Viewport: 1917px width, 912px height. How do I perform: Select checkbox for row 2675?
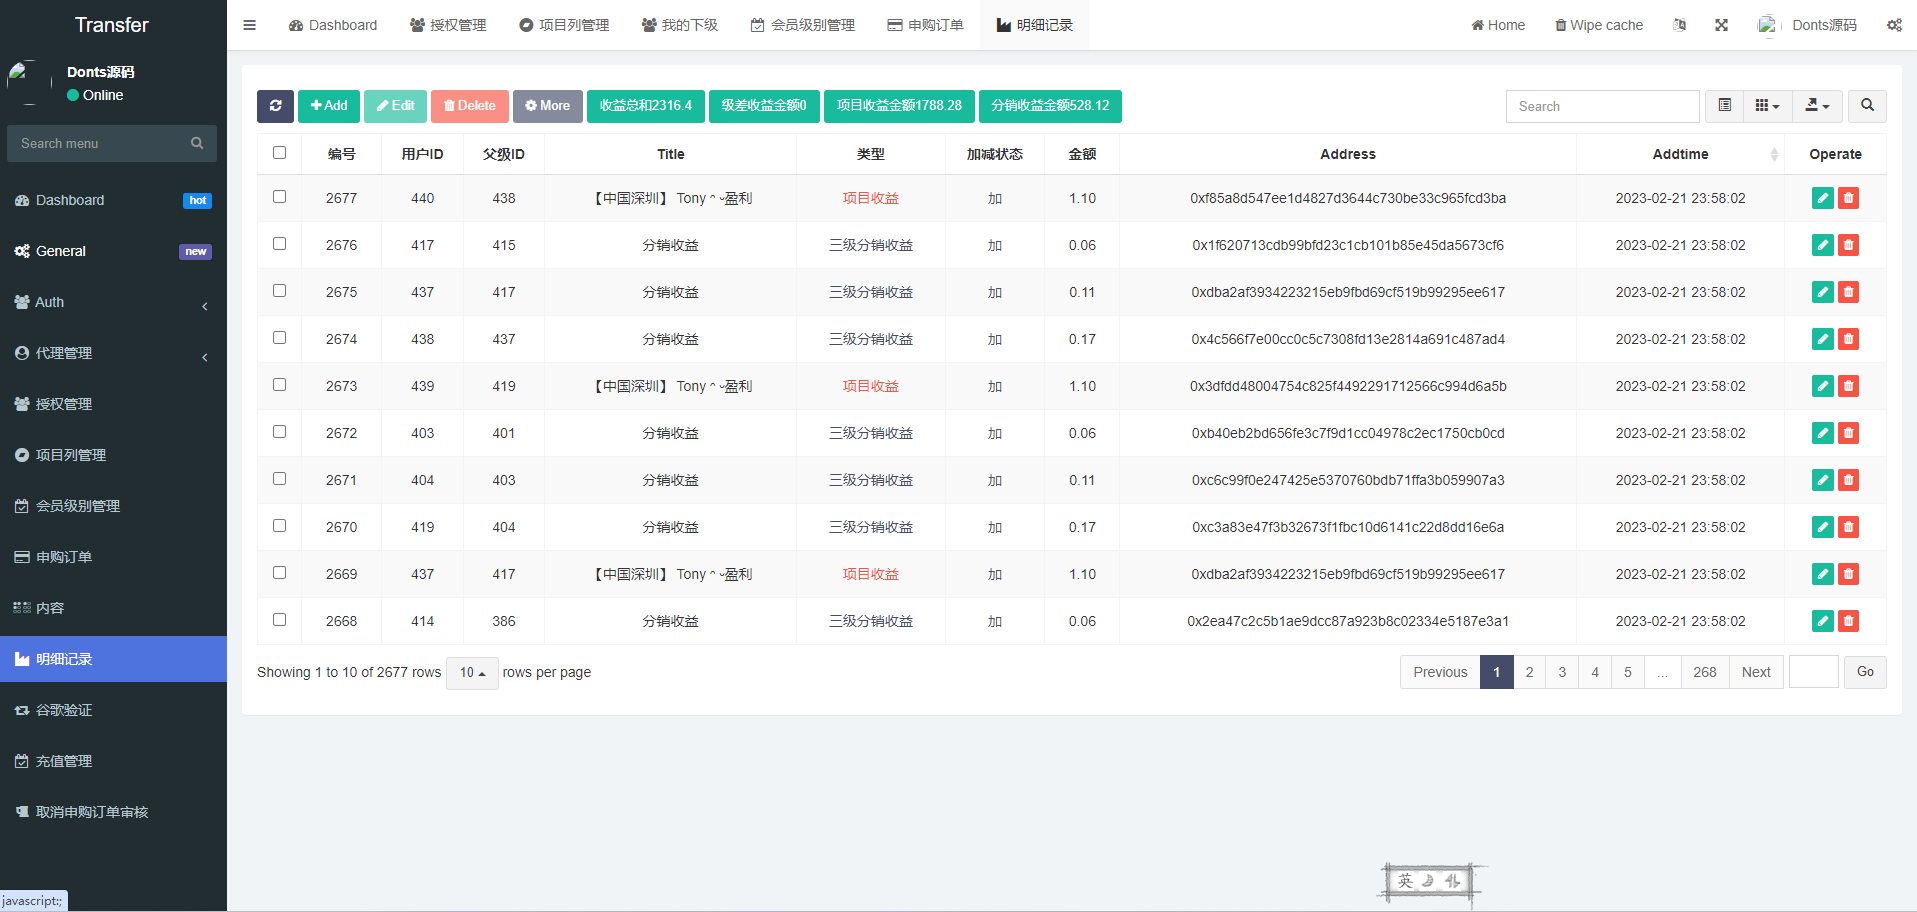click(279, 291)
